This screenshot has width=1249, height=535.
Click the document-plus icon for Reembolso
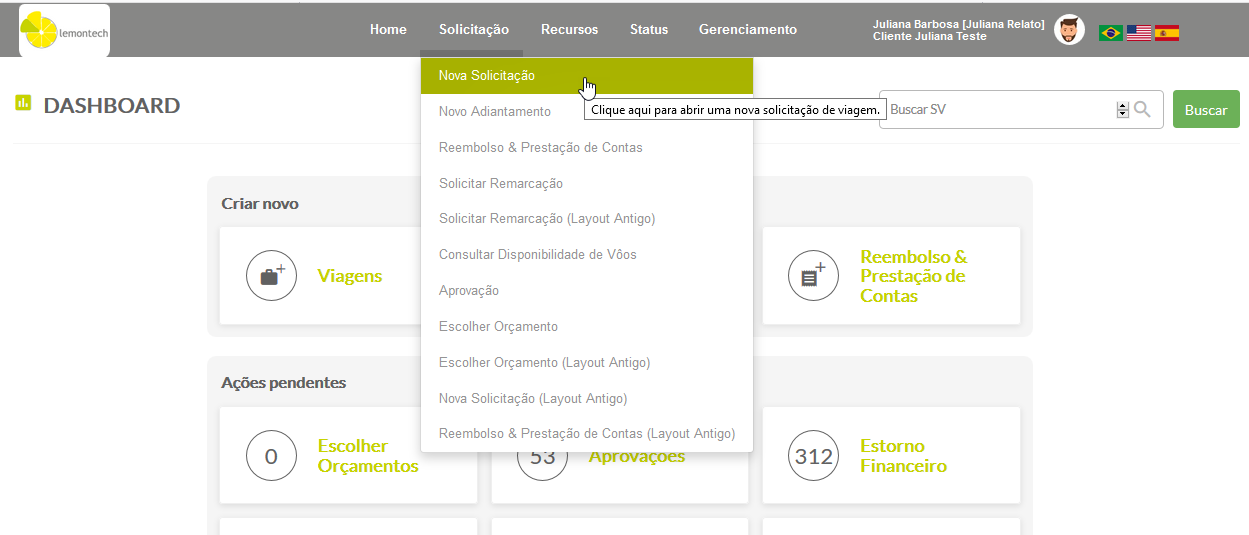point(814,275)
